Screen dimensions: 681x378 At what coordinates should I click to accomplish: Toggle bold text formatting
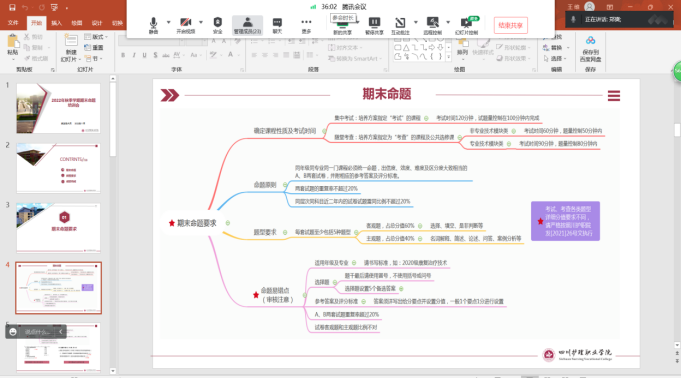123,55
